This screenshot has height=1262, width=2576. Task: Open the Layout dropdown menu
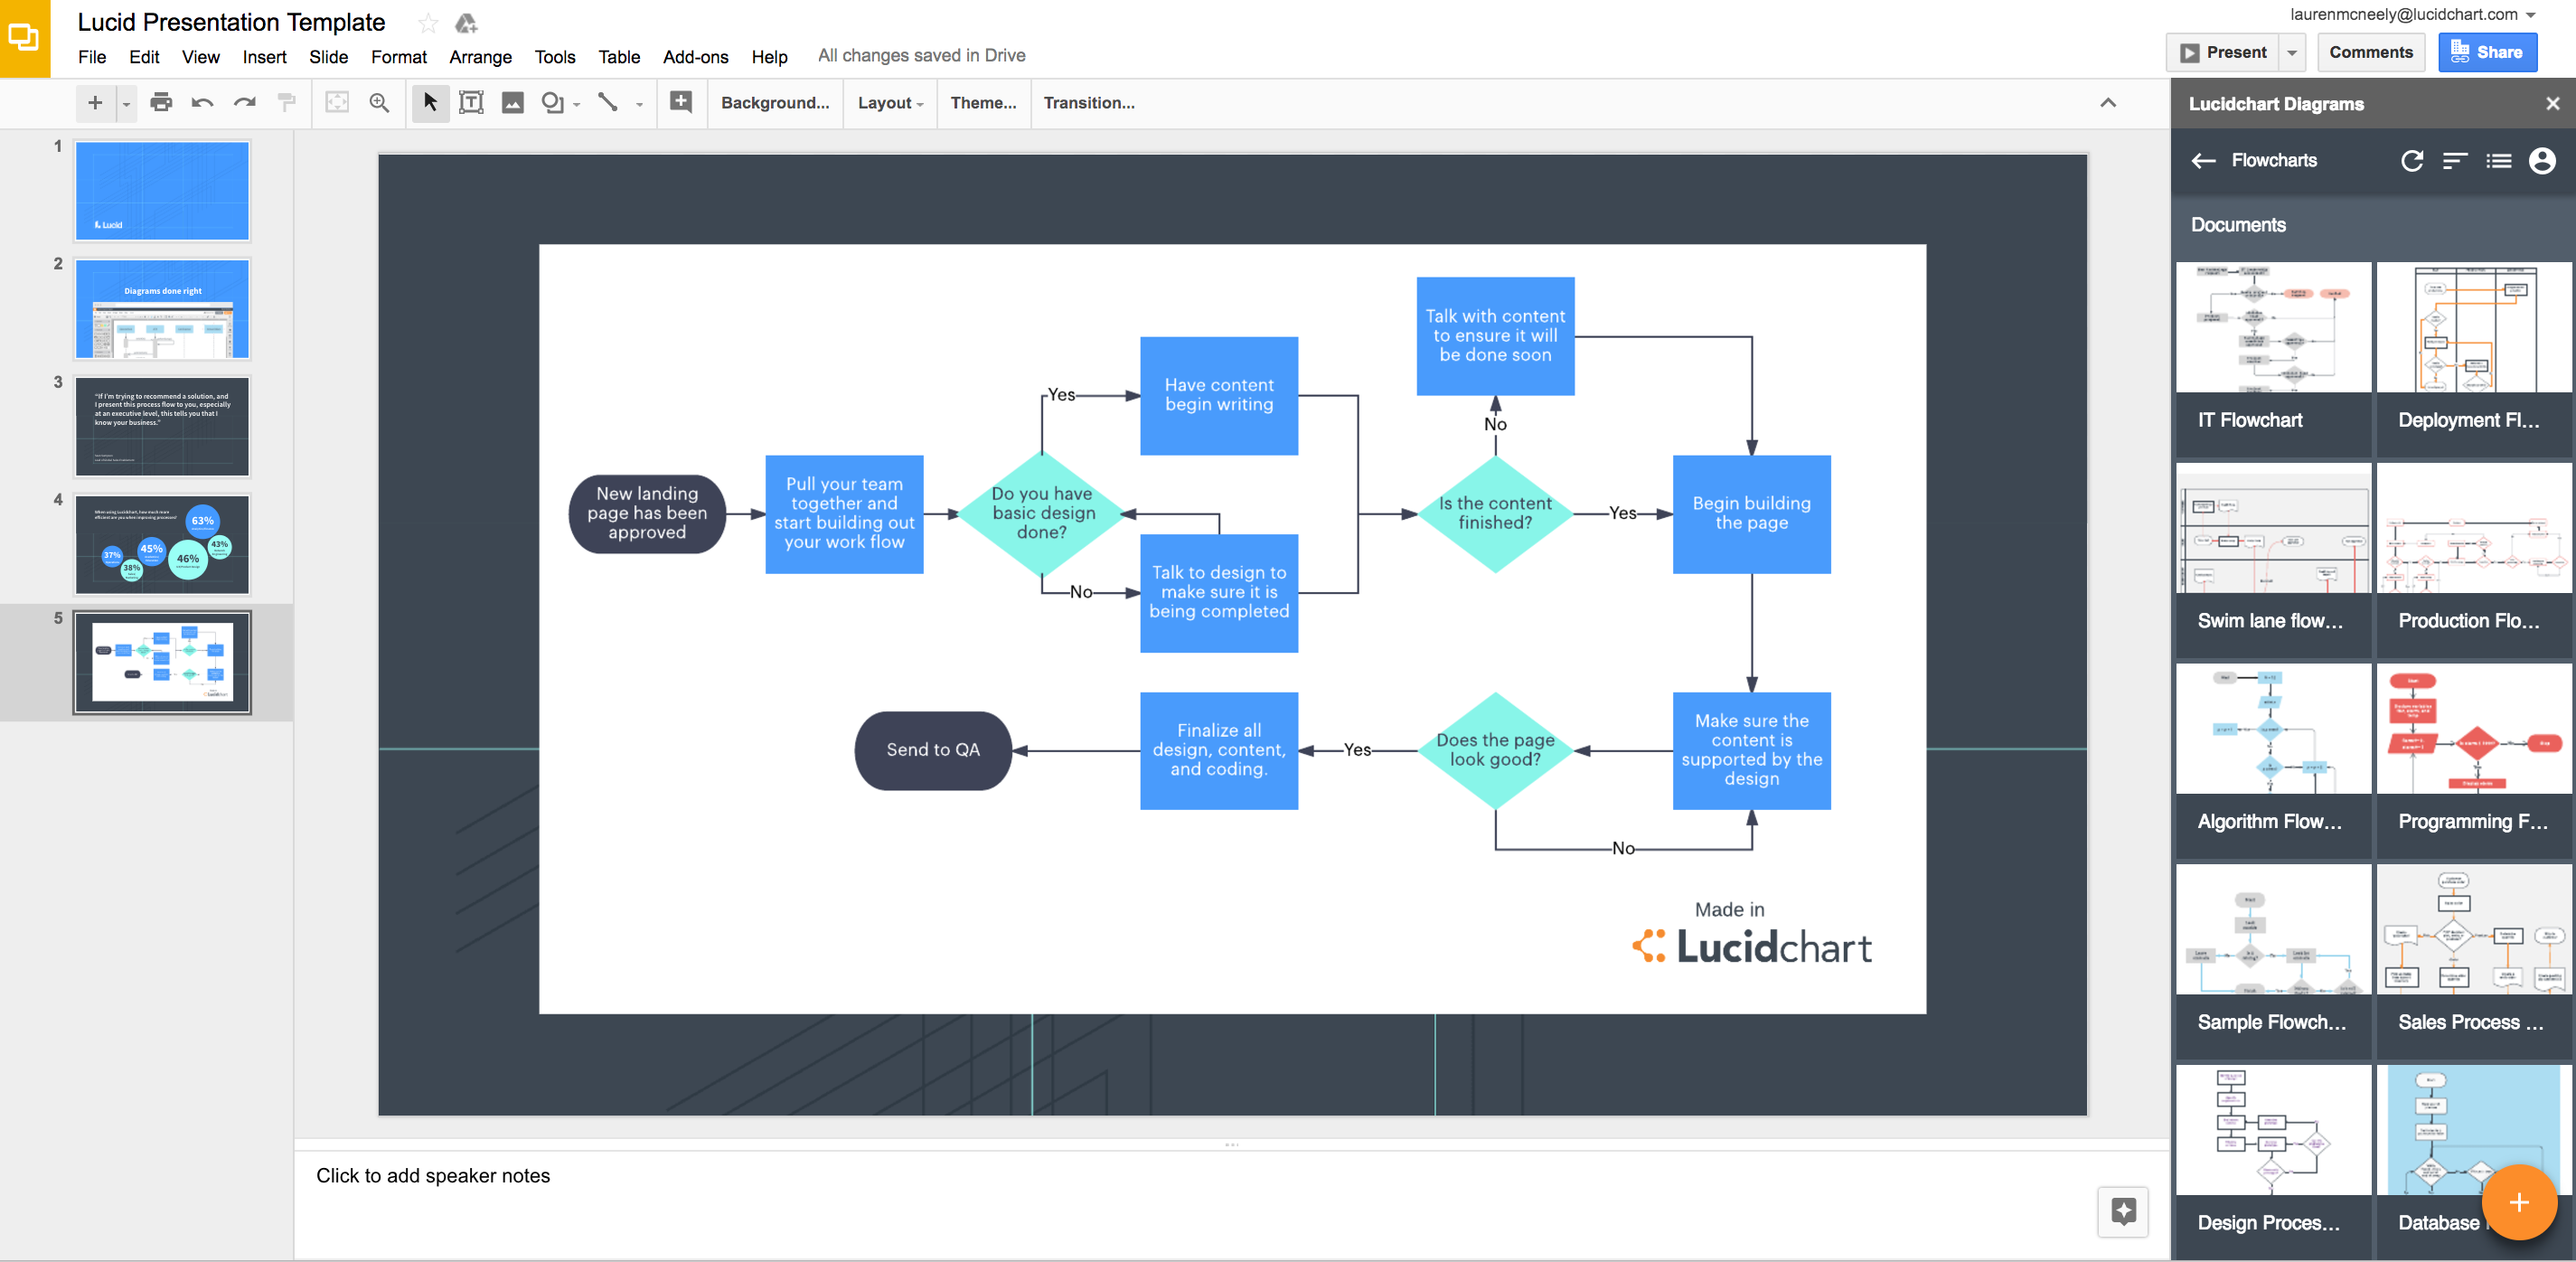(888, 104)
